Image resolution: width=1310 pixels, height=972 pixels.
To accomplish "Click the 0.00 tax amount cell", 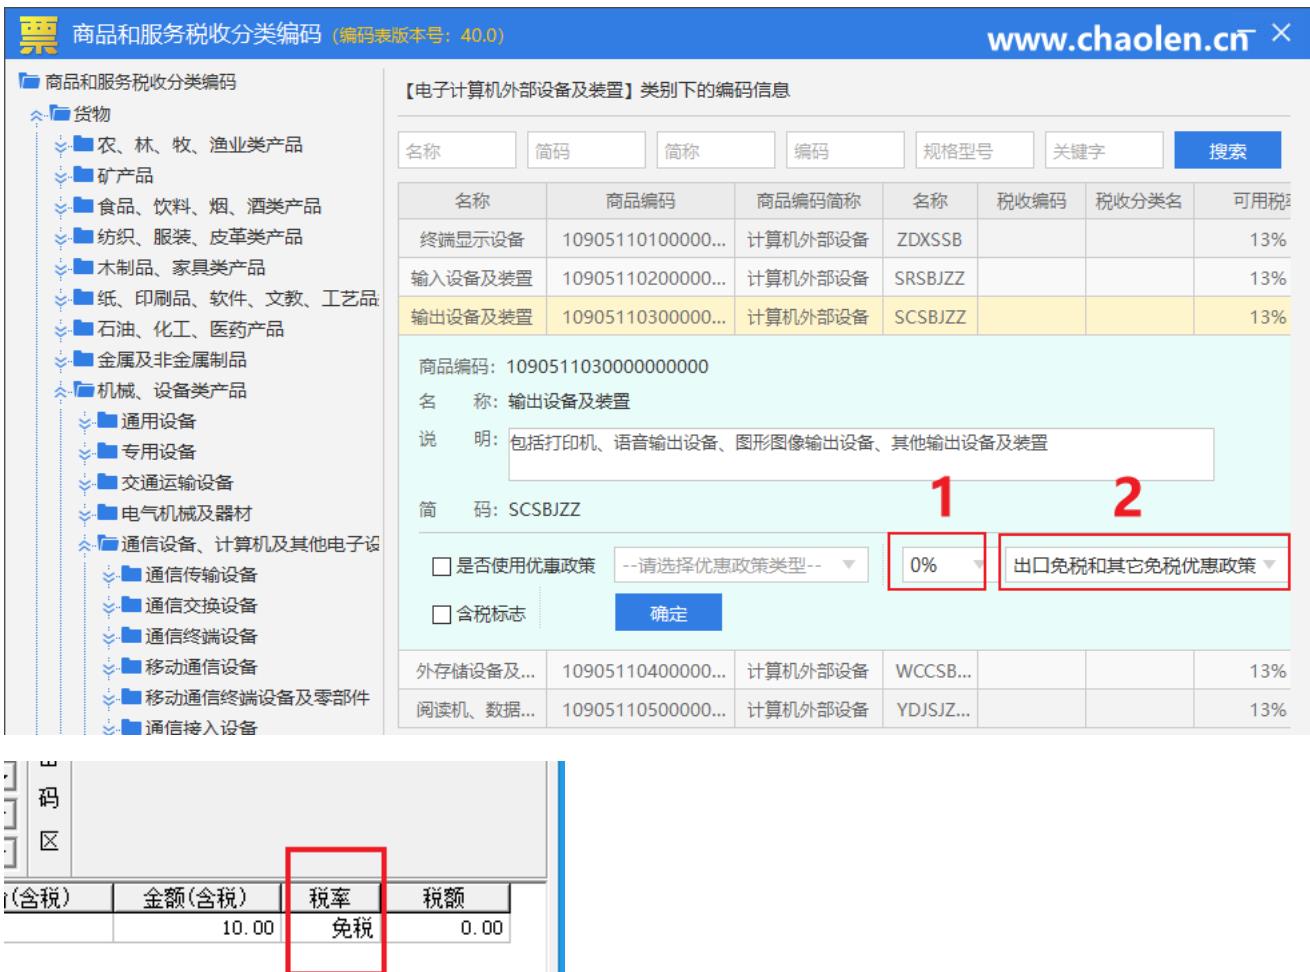I will [446, 928].
